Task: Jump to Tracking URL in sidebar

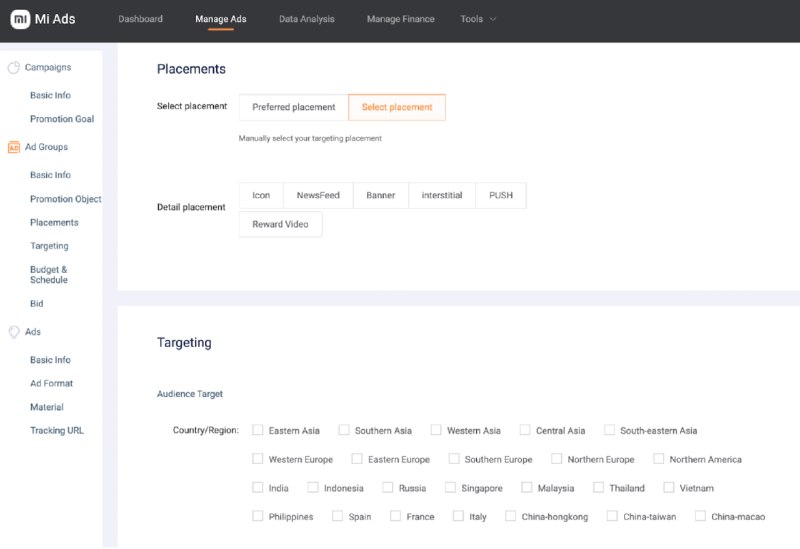Action: [x=57, y=431]
